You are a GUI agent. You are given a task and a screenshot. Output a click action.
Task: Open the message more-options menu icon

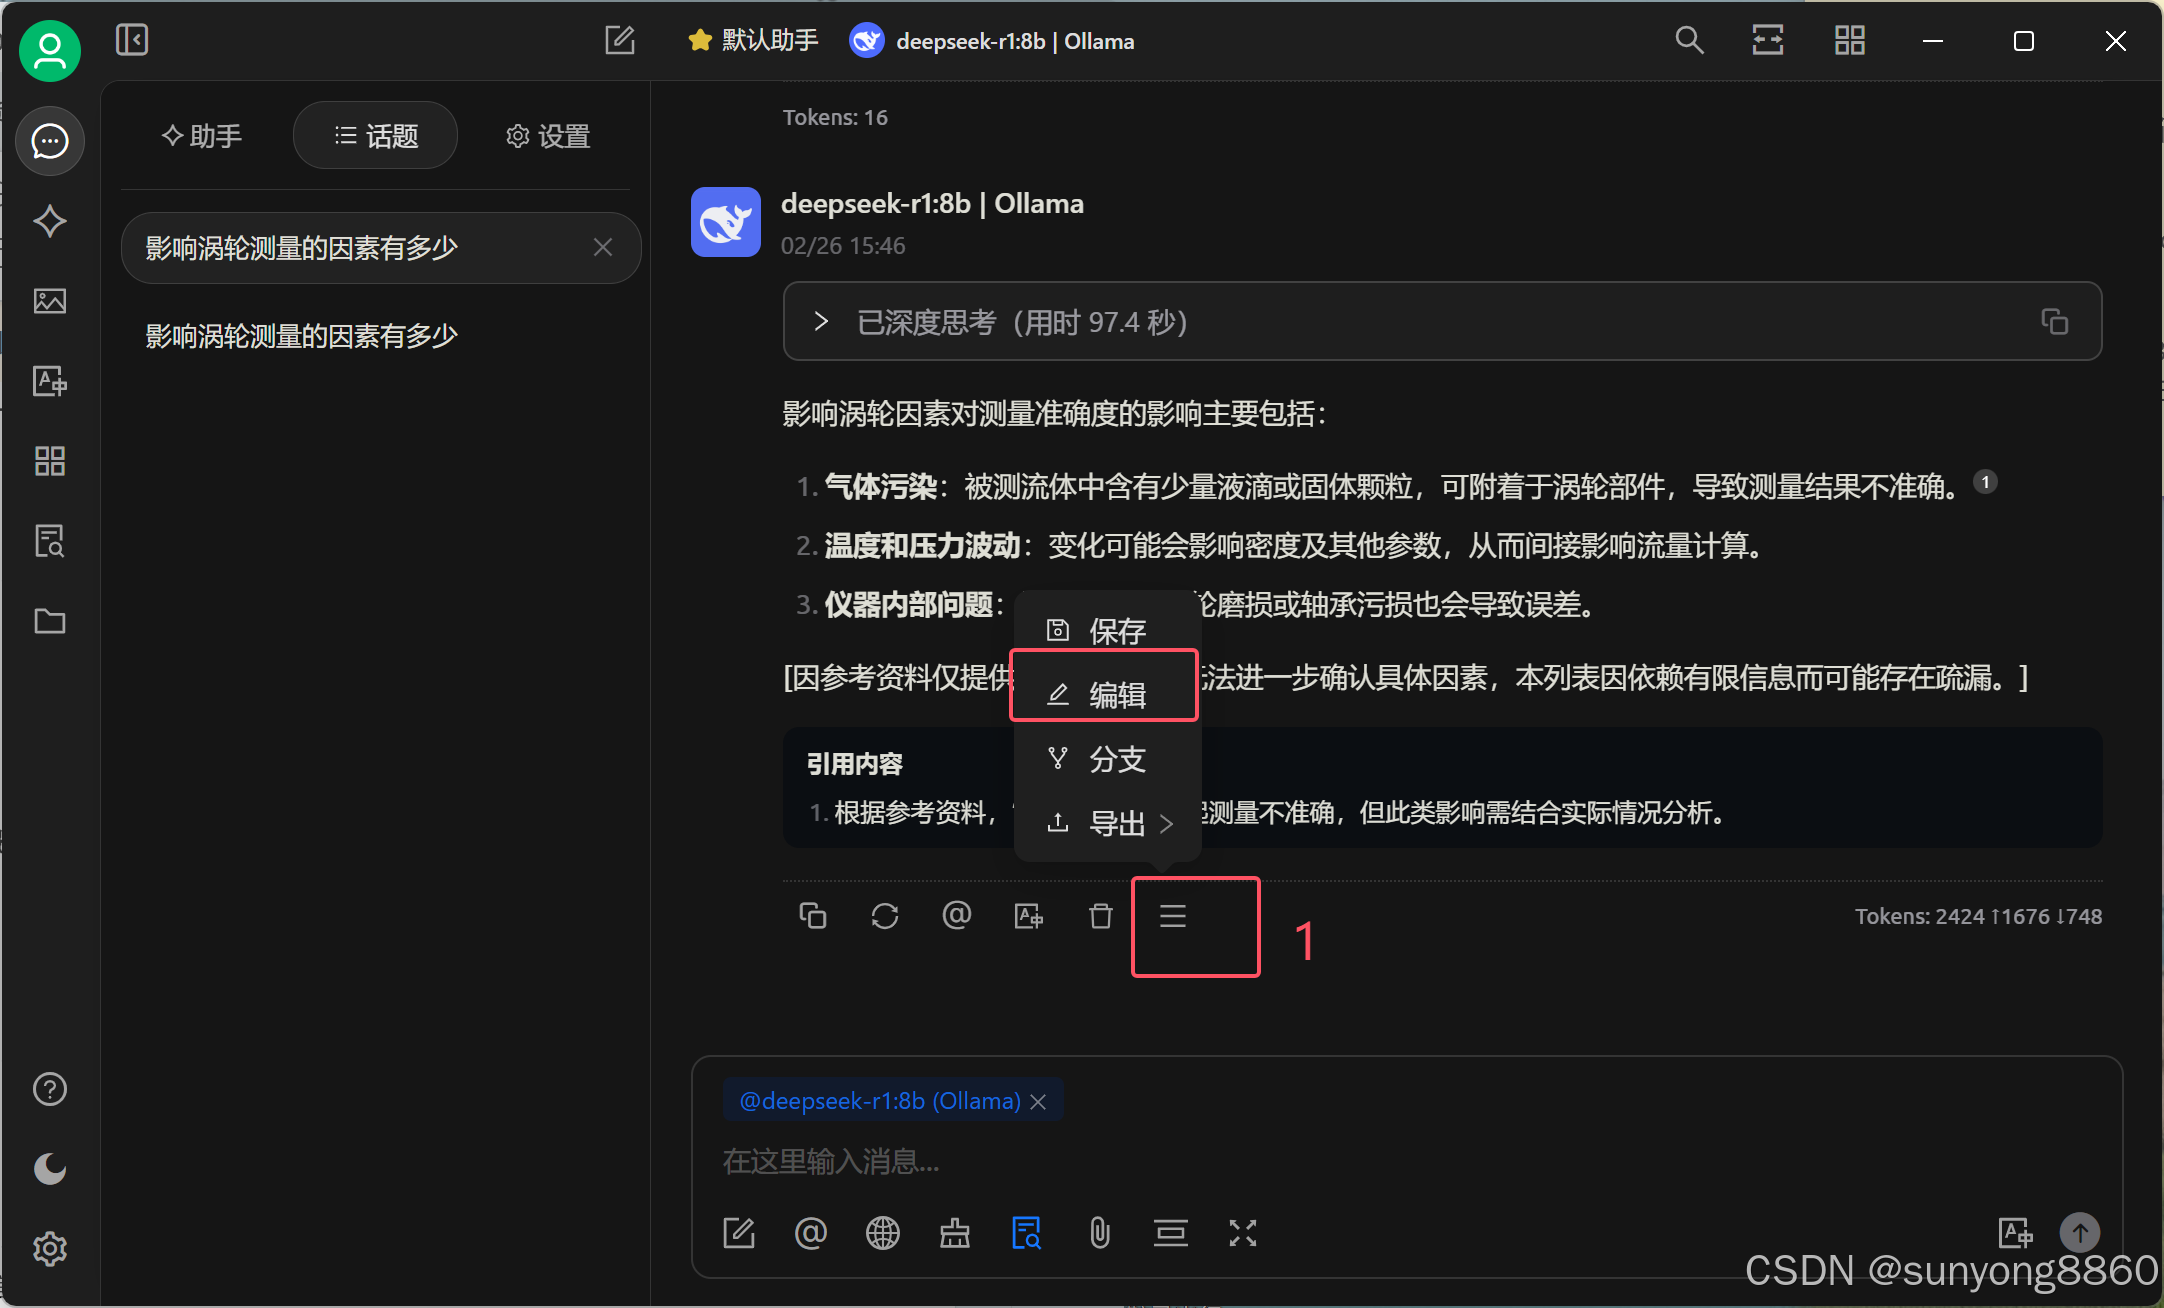tap(1172, 916)
